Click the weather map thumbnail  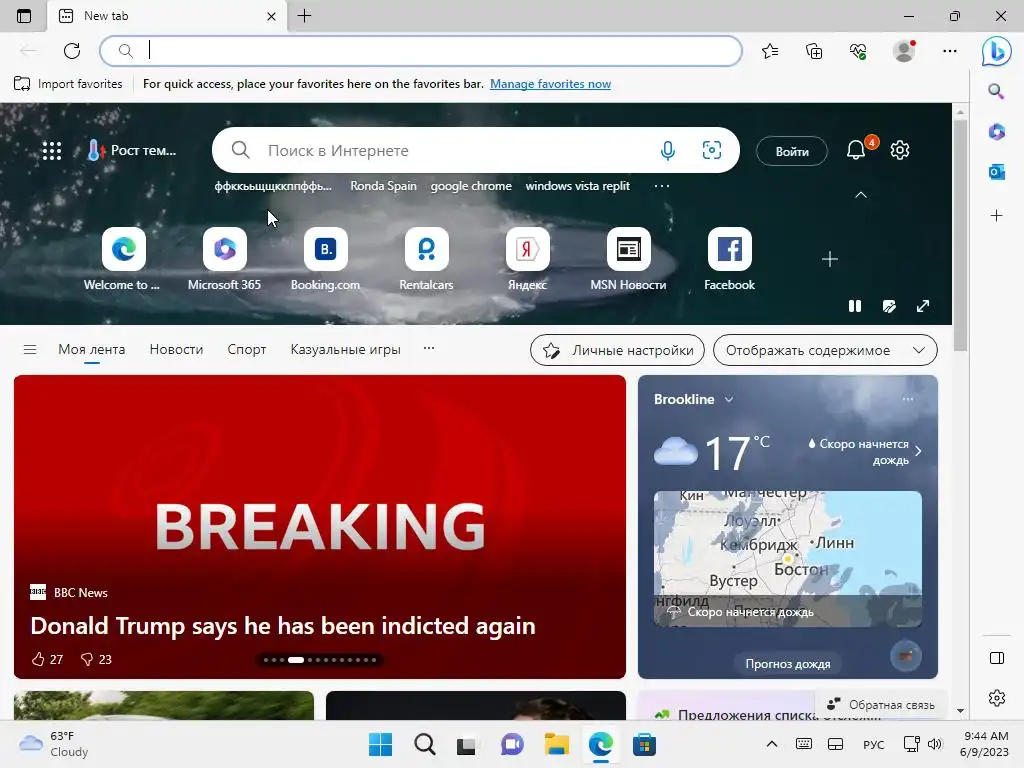coord(788,559)
